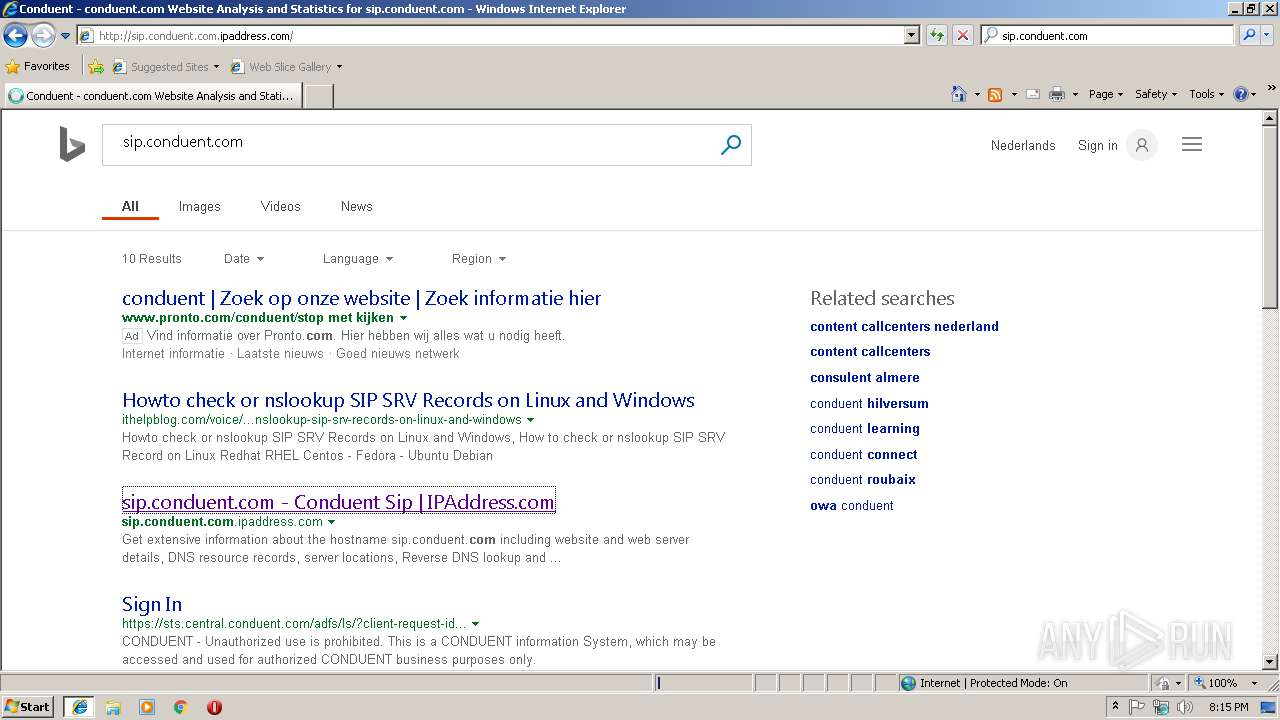This screenshot has width=1280, height=720.
Task: Open sip.conduent.com IPAddress.com result
Action: pos(338,502)
